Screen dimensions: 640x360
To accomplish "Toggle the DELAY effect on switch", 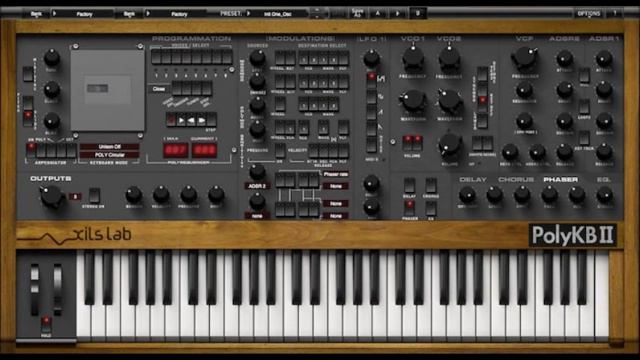I will pyautogui.click(x=409, y=185).
